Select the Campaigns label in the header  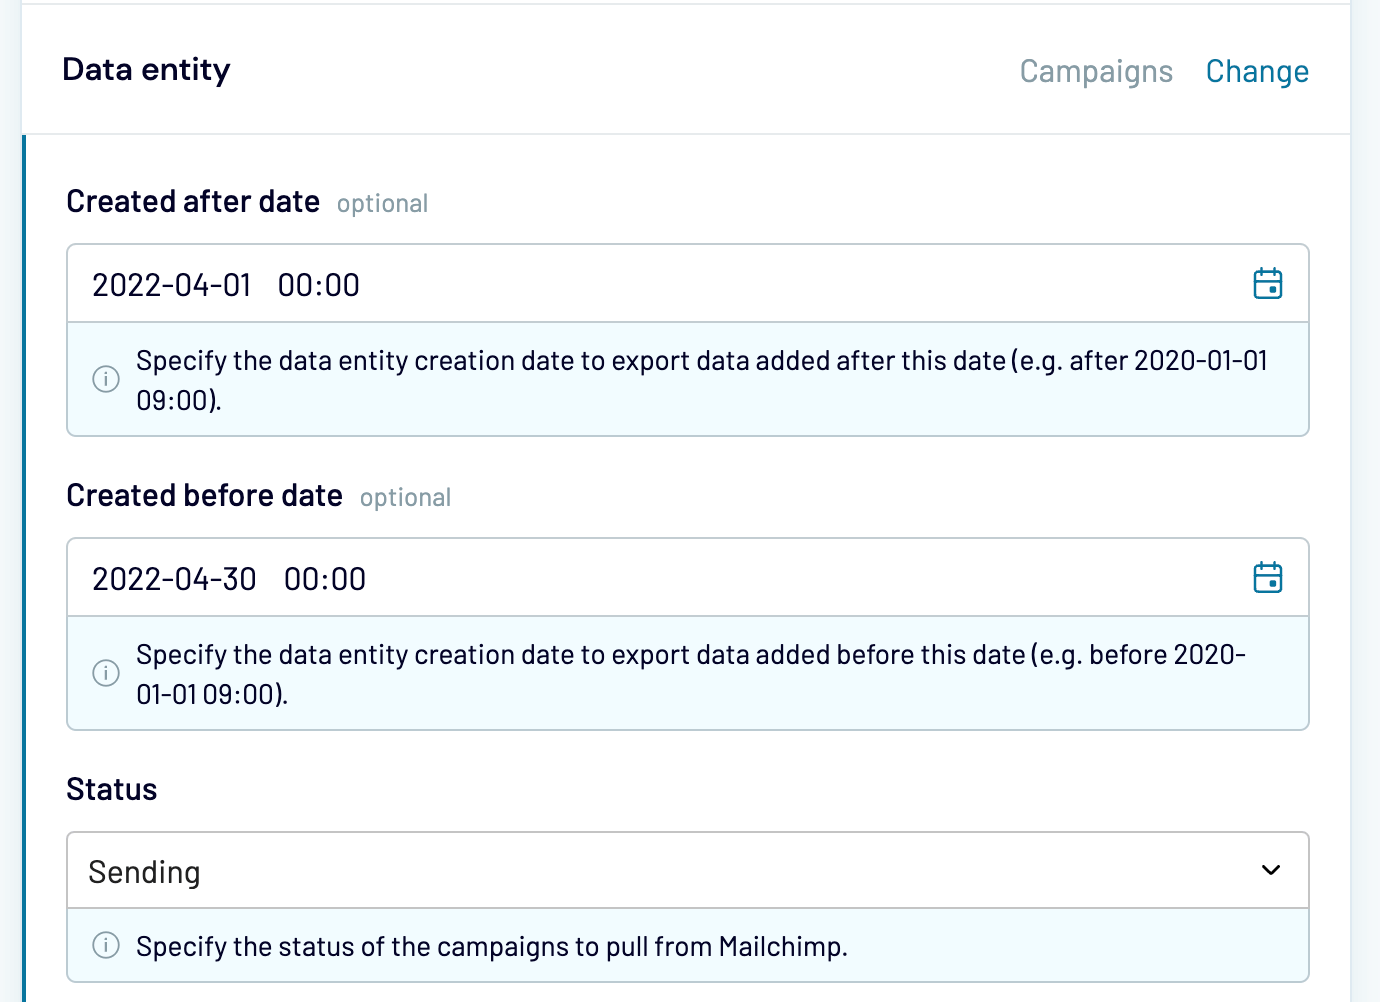(x=1096, y=71)
